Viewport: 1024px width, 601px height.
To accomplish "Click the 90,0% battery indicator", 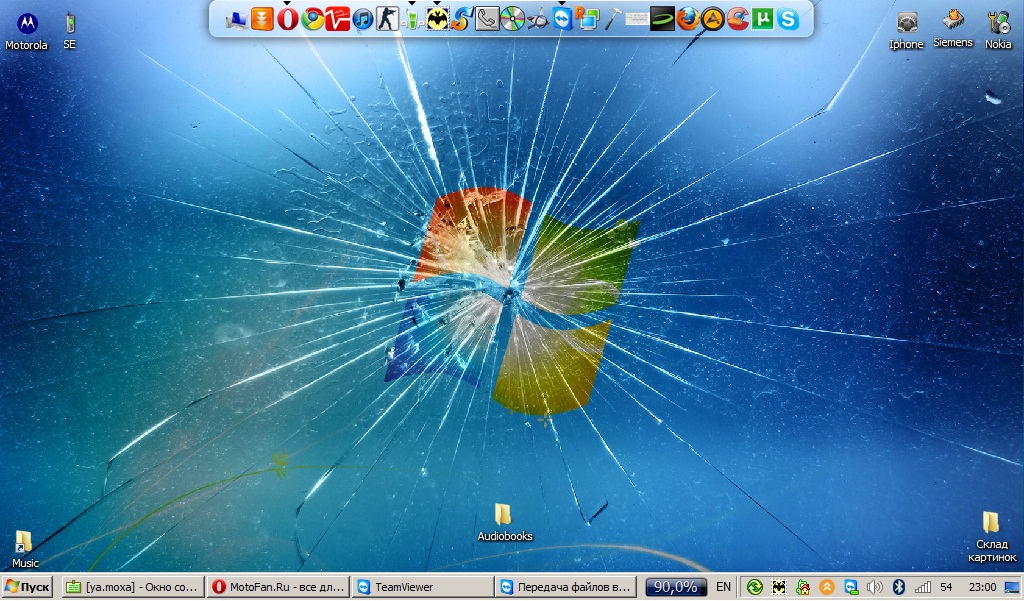I will [676, 587].
